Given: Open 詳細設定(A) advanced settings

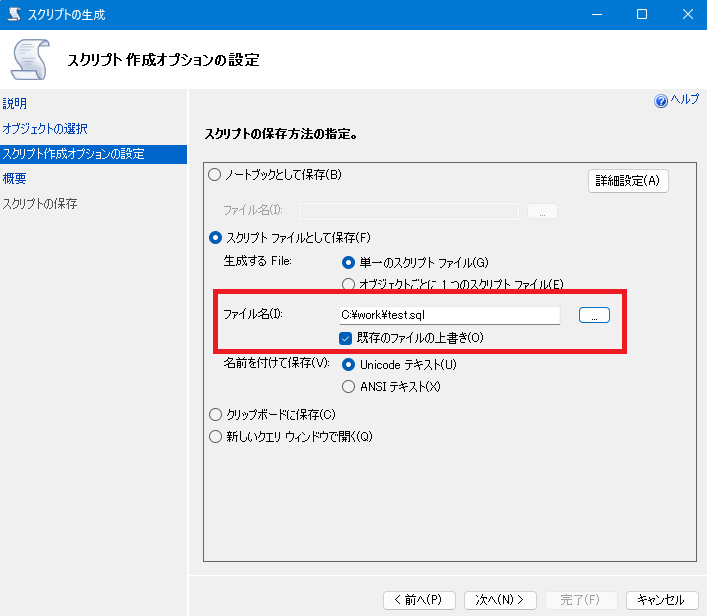Looking at the screenshot, I should [628, 181].
